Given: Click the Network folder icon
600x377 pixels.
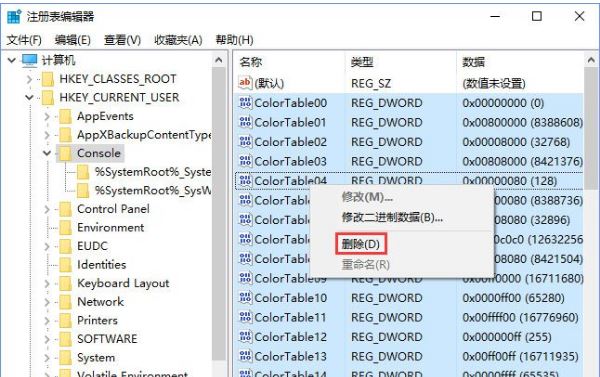Looking at the screenshot, I should (65, 302).
